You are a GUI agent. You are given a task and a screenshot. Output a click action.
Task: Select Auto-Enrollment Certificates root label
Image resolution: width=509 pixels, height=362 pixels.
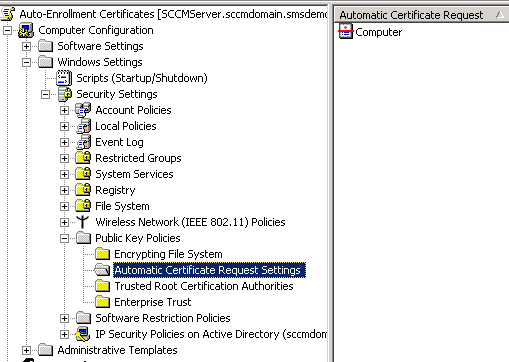173,14
